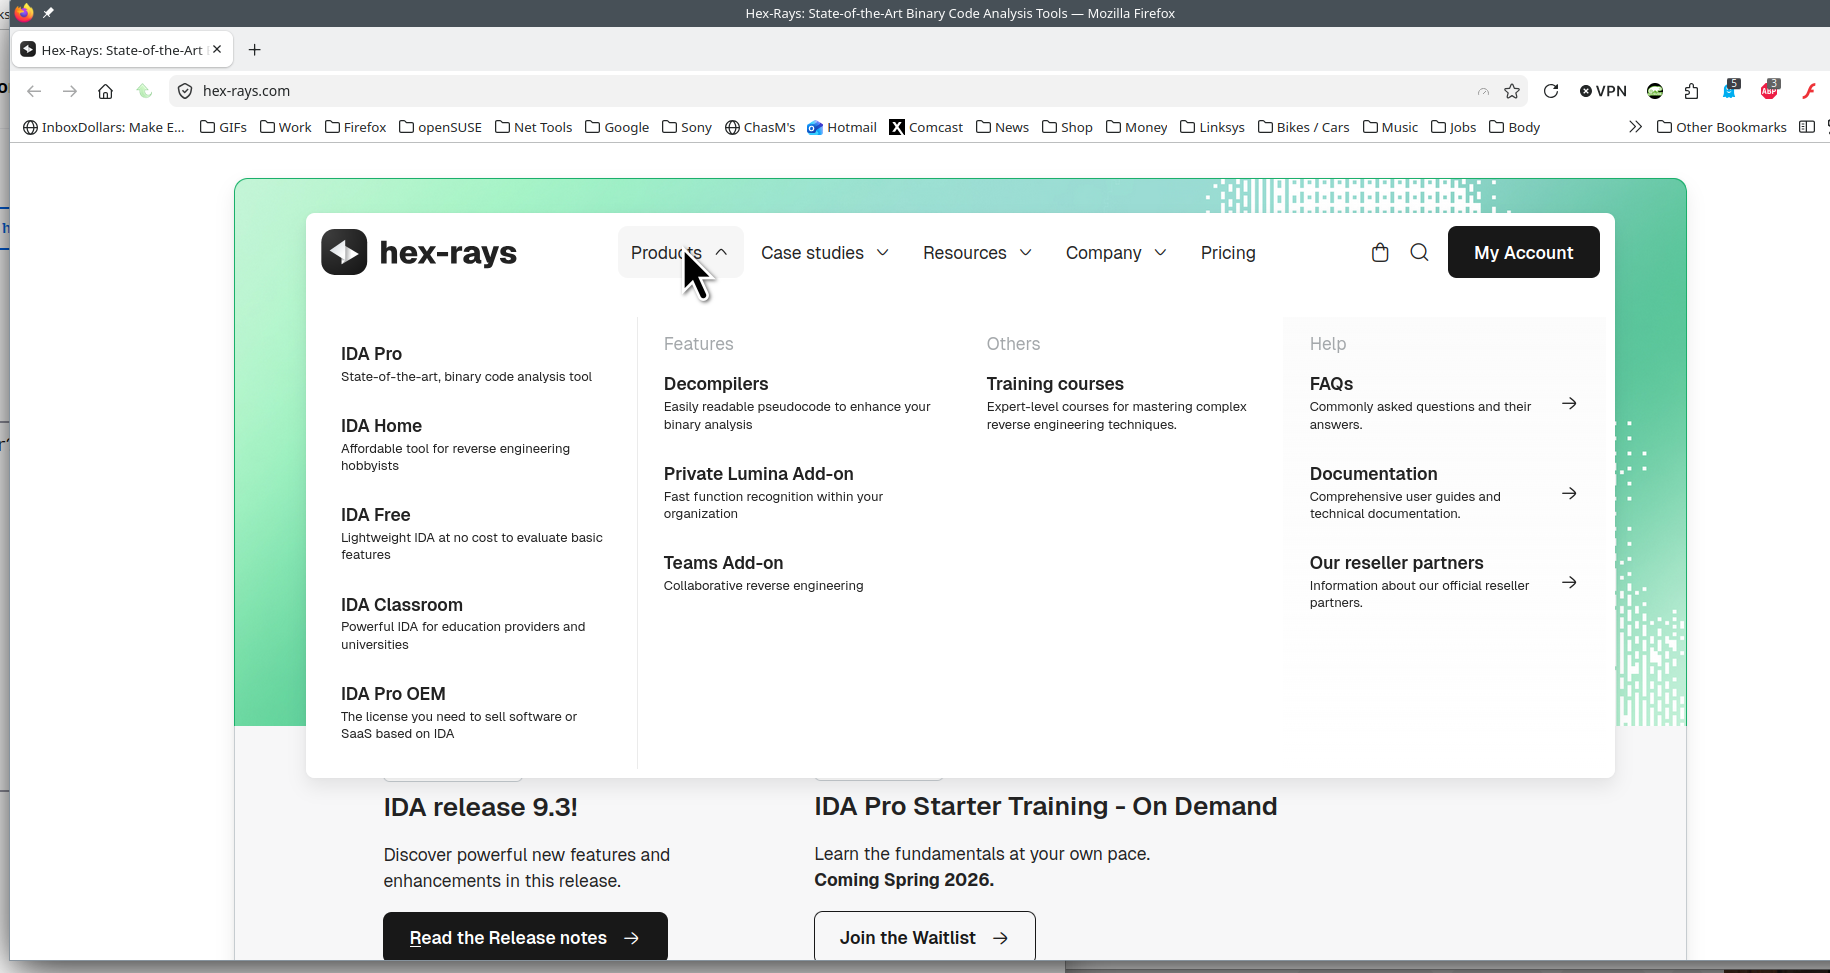1830x973 pixels.
Task: Open the Hotmail bookmark
Action: (x=842, y=127)
